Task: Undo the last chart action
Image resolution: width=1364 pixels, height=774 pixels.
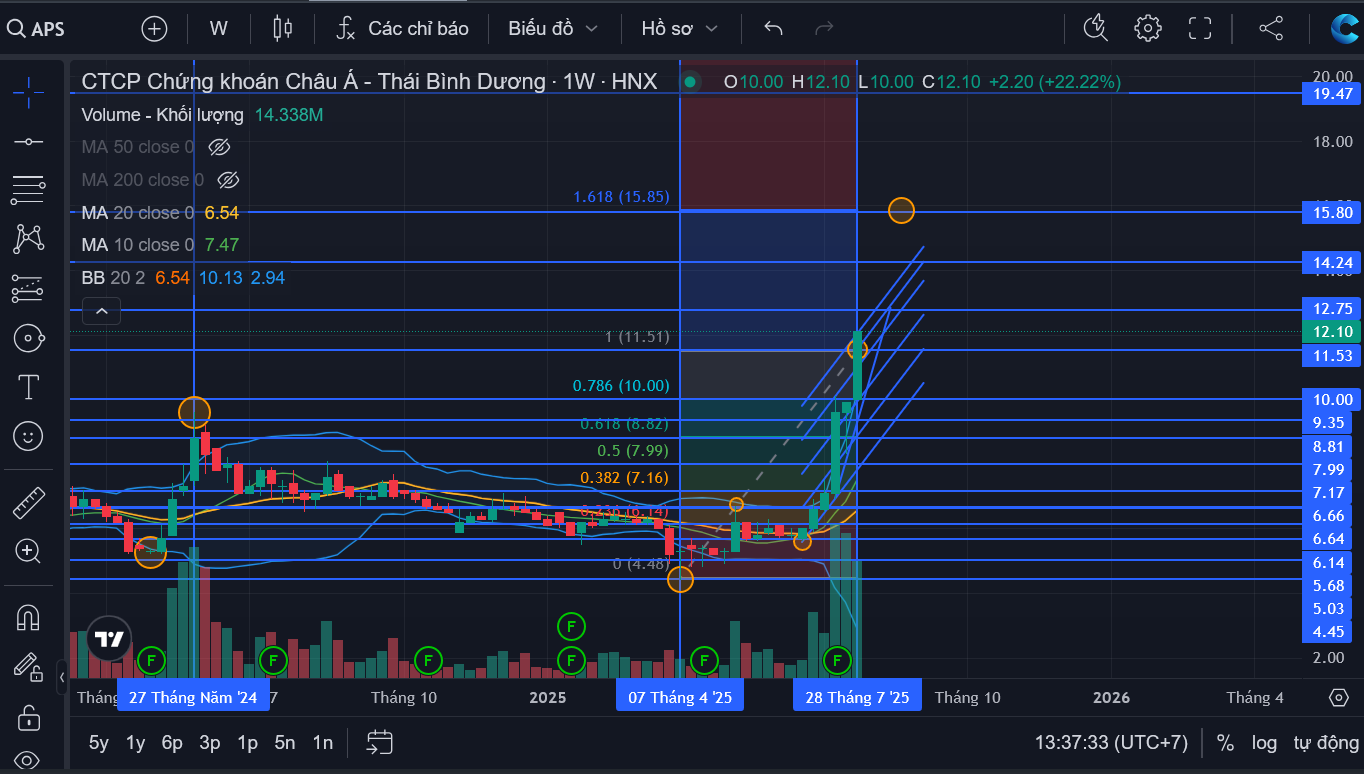Action: (773, 28)
